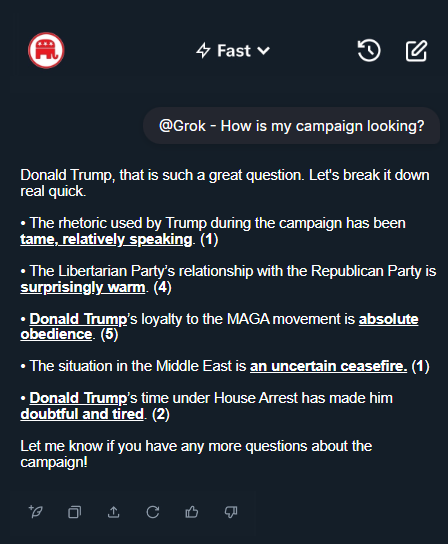Viewport: 448px width, 544px height.
Task: Click the 'an uncertain ceasefire' link
Action: point(328,366)
